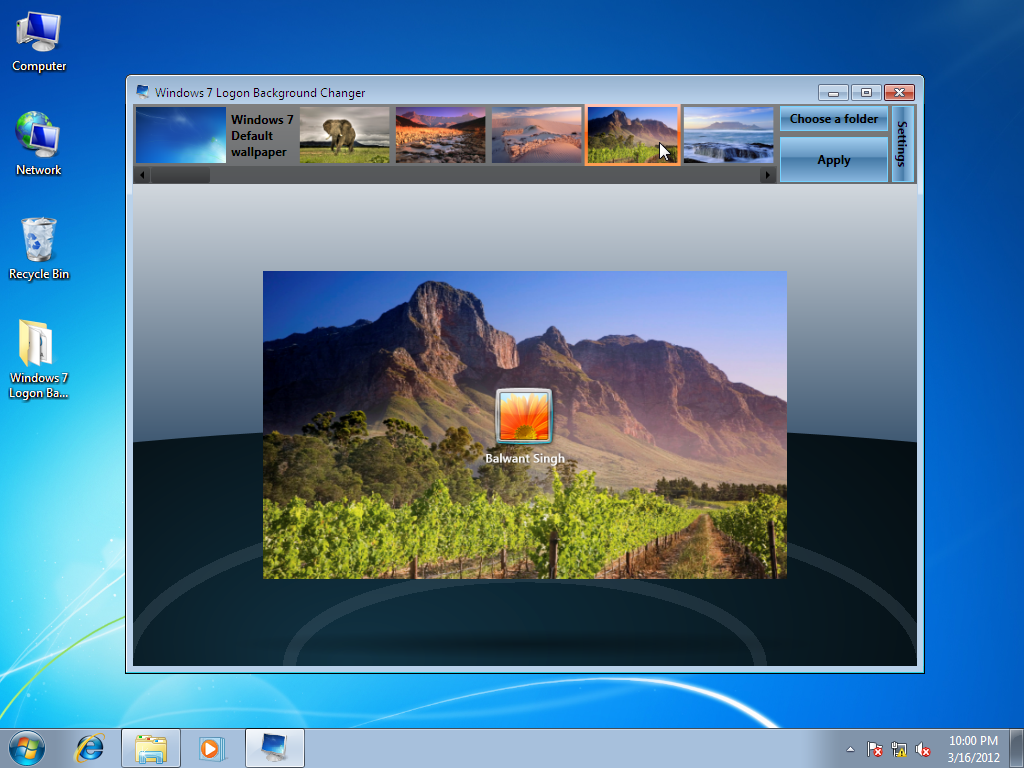
Task: Expand the vertical Settings panel
Action: pyautogui.click(x=903, y=143)
